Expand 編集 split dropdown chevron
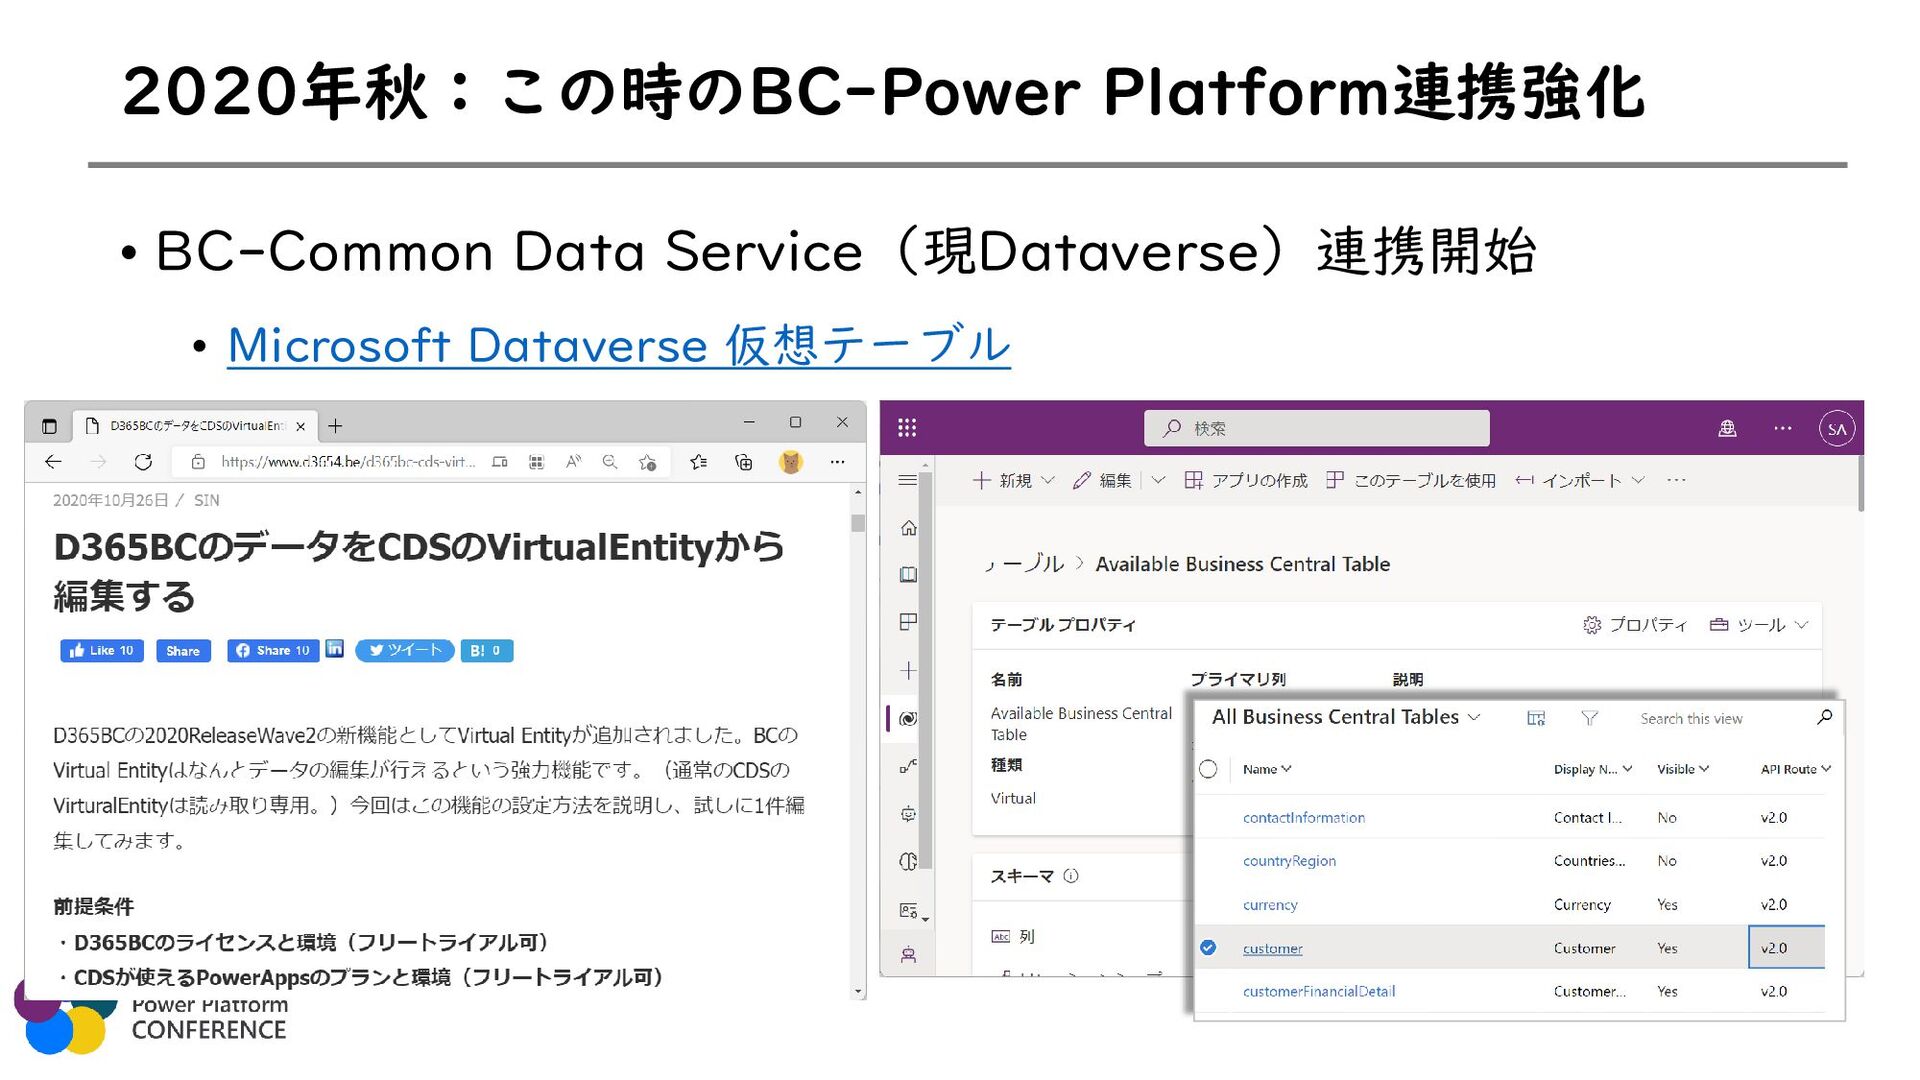Viewport: 1920px width, 1080px height. click(1158, 480)
